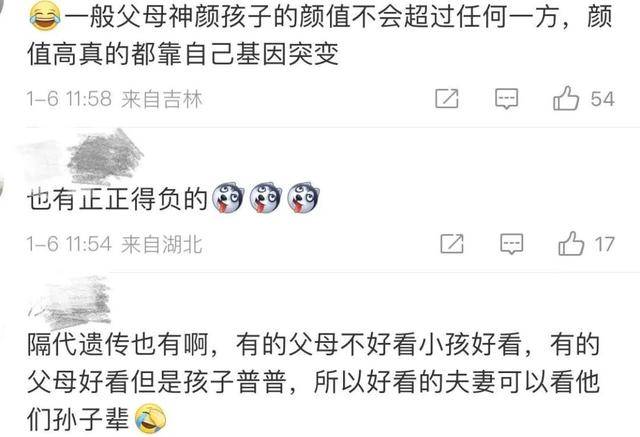Tap the laughing emoji before 一般父母神颜
The height and width of the screenshot is (437, 640).
pyautogui.click(x=44, y=18)
